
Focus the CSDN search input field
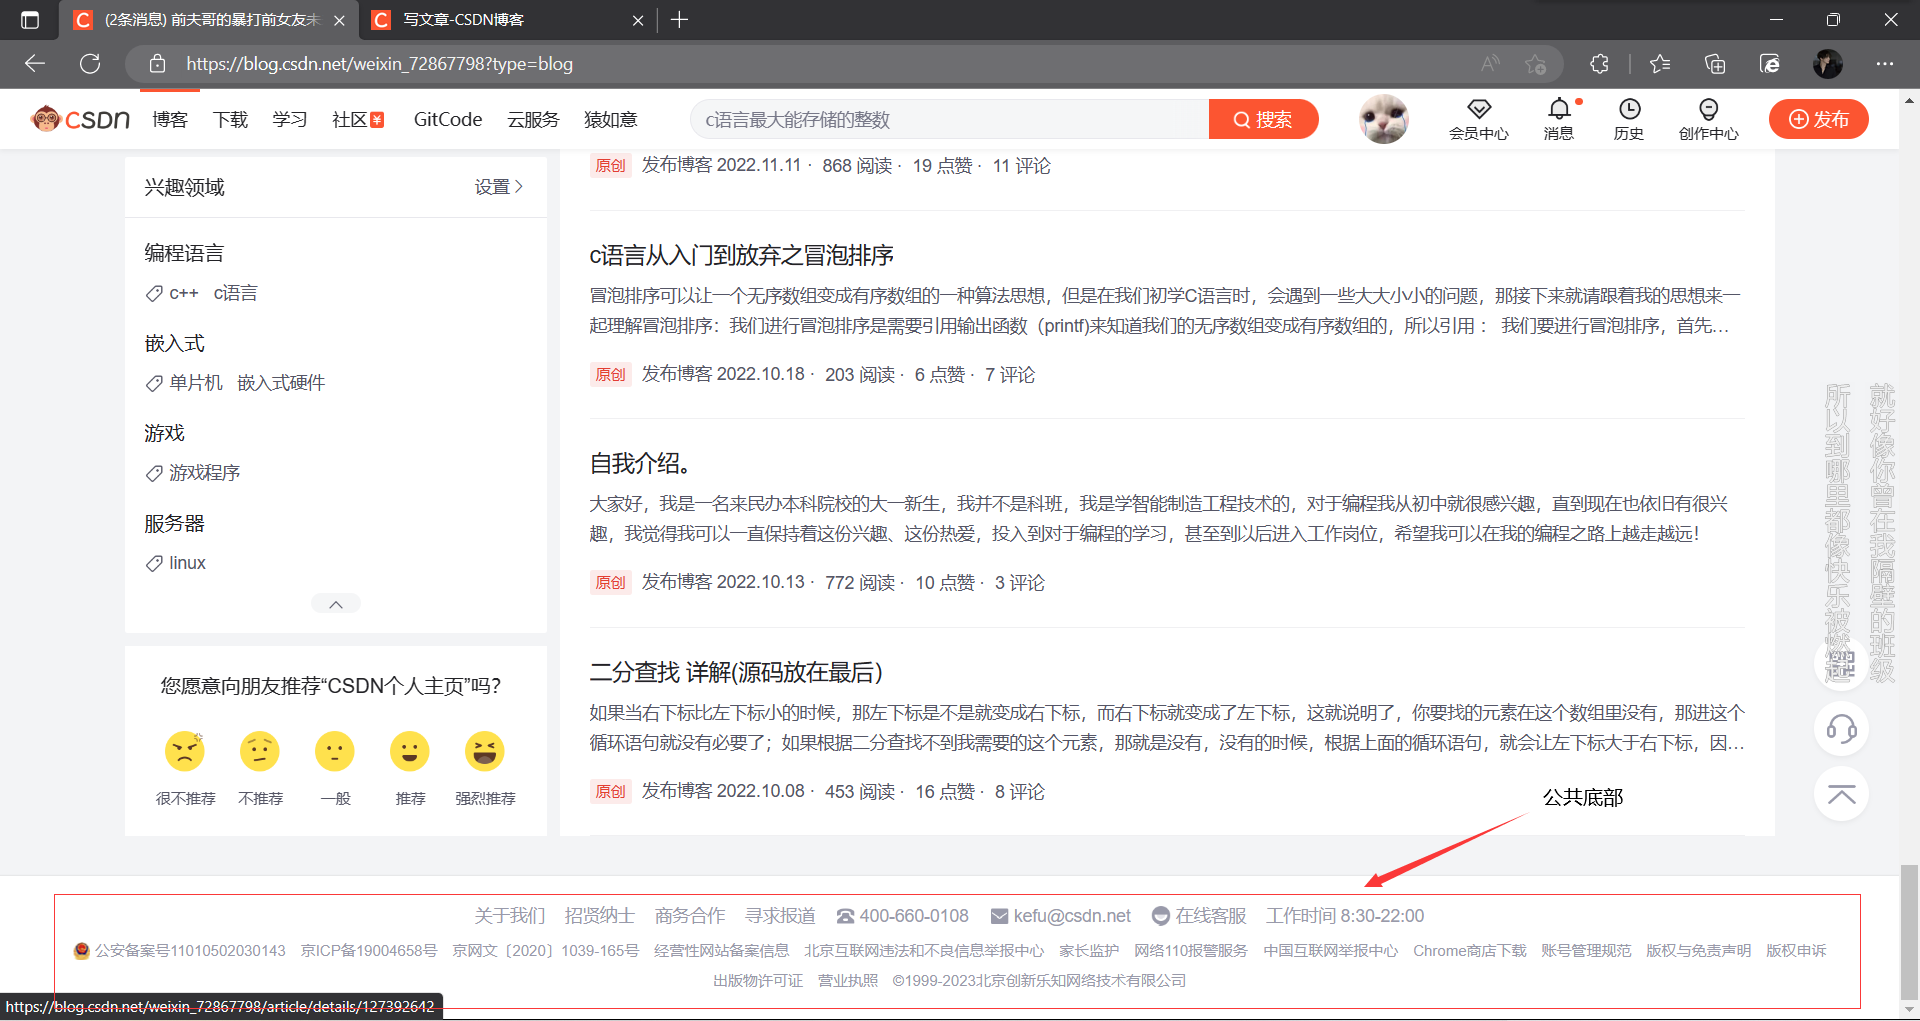click(x=950, y=119)
